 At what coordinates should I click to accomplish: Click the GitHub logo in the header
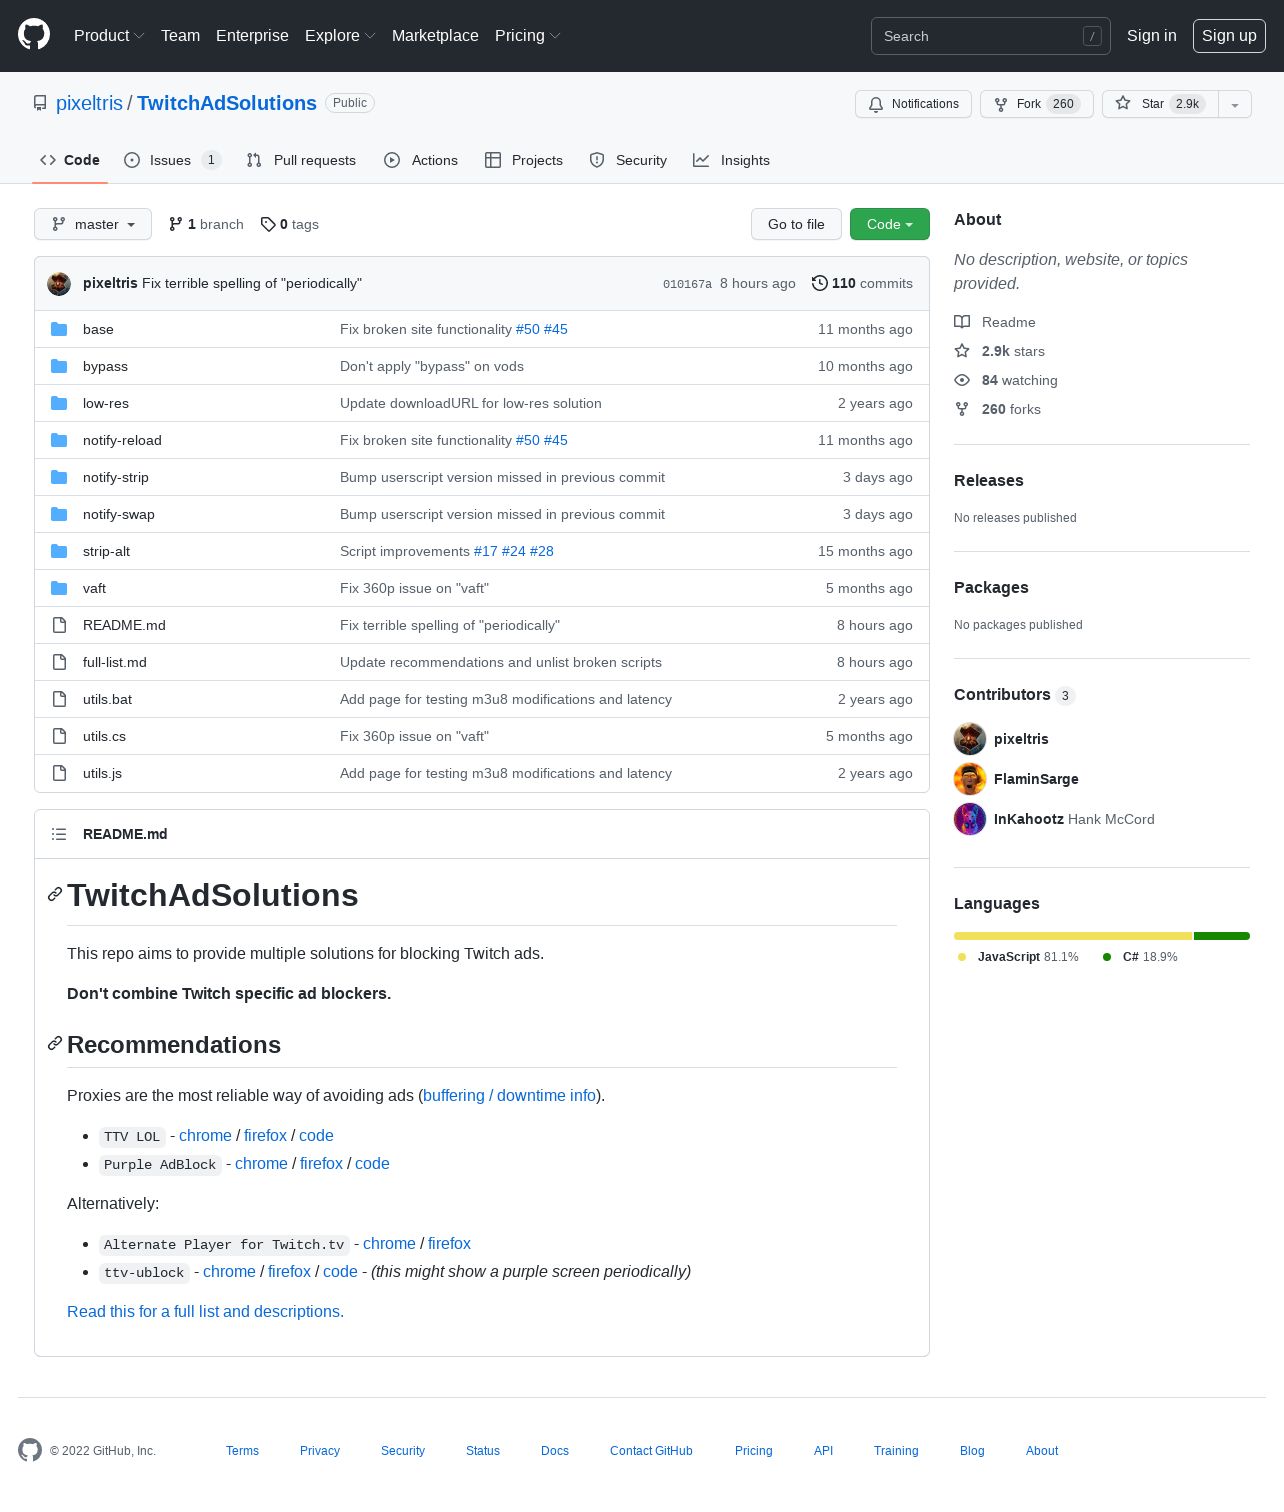click(34, 35)
